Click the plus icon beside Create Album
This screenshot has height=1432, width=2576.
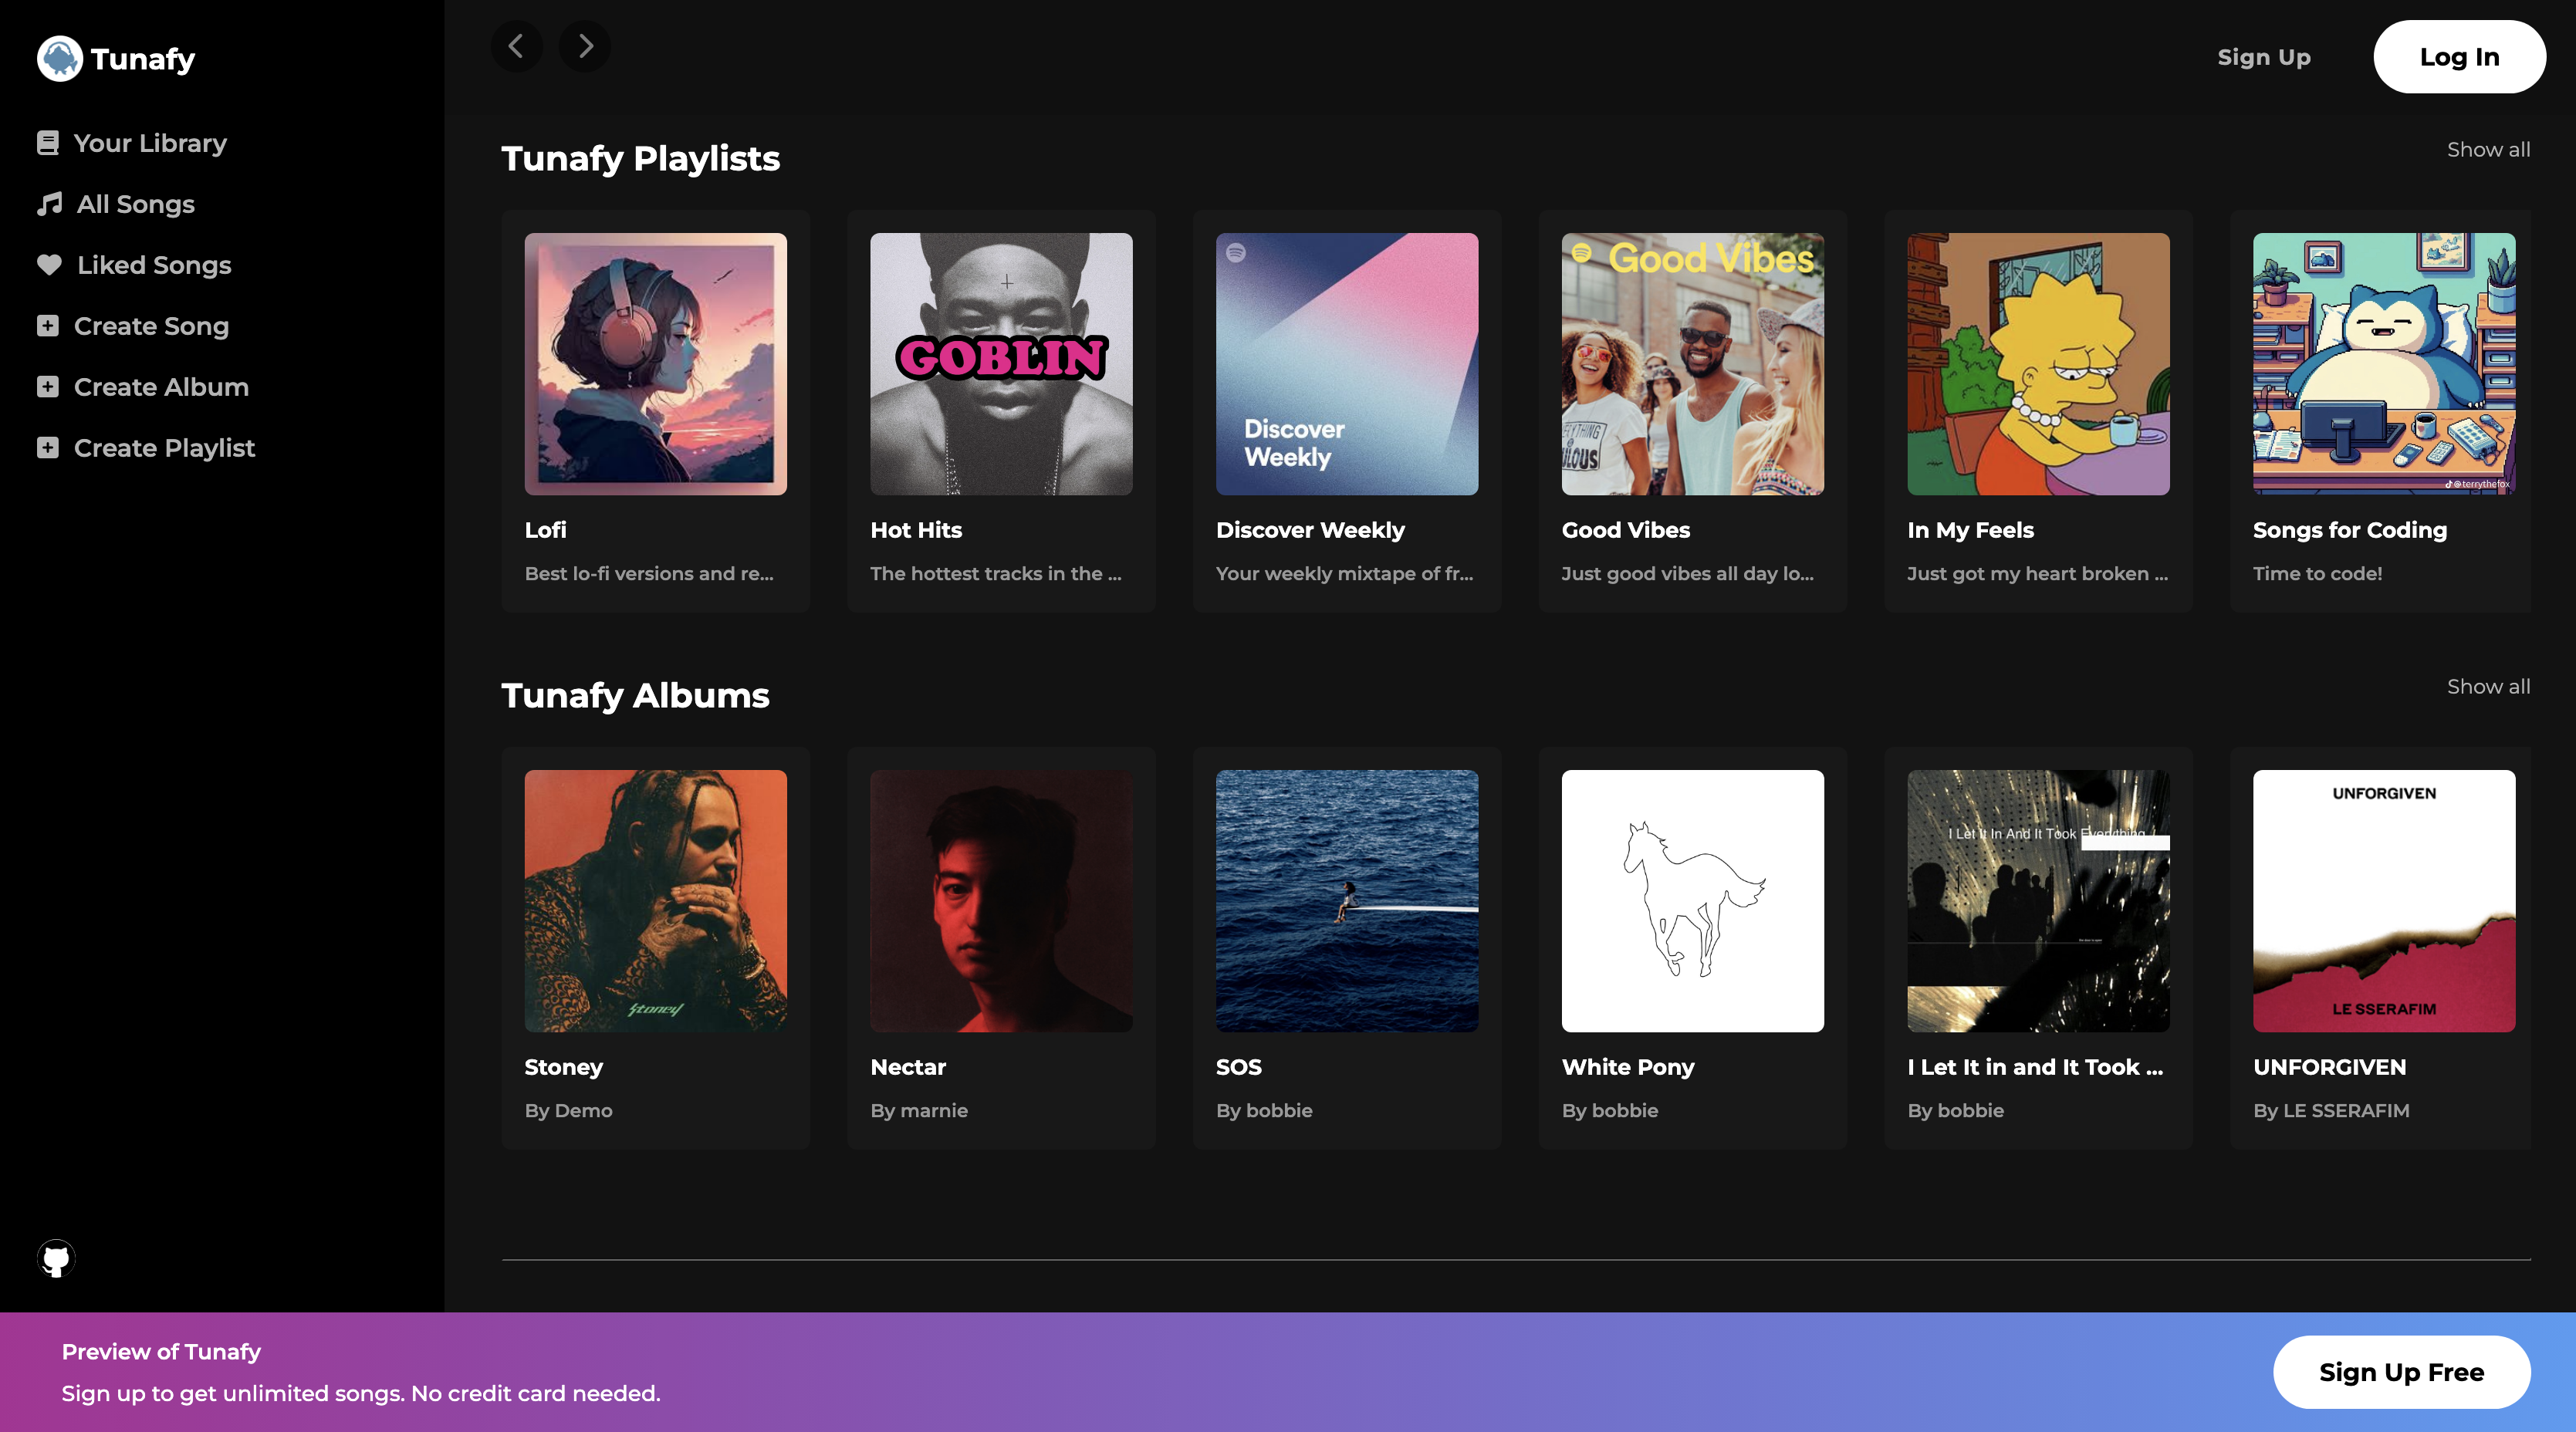[x=47, y=387]
